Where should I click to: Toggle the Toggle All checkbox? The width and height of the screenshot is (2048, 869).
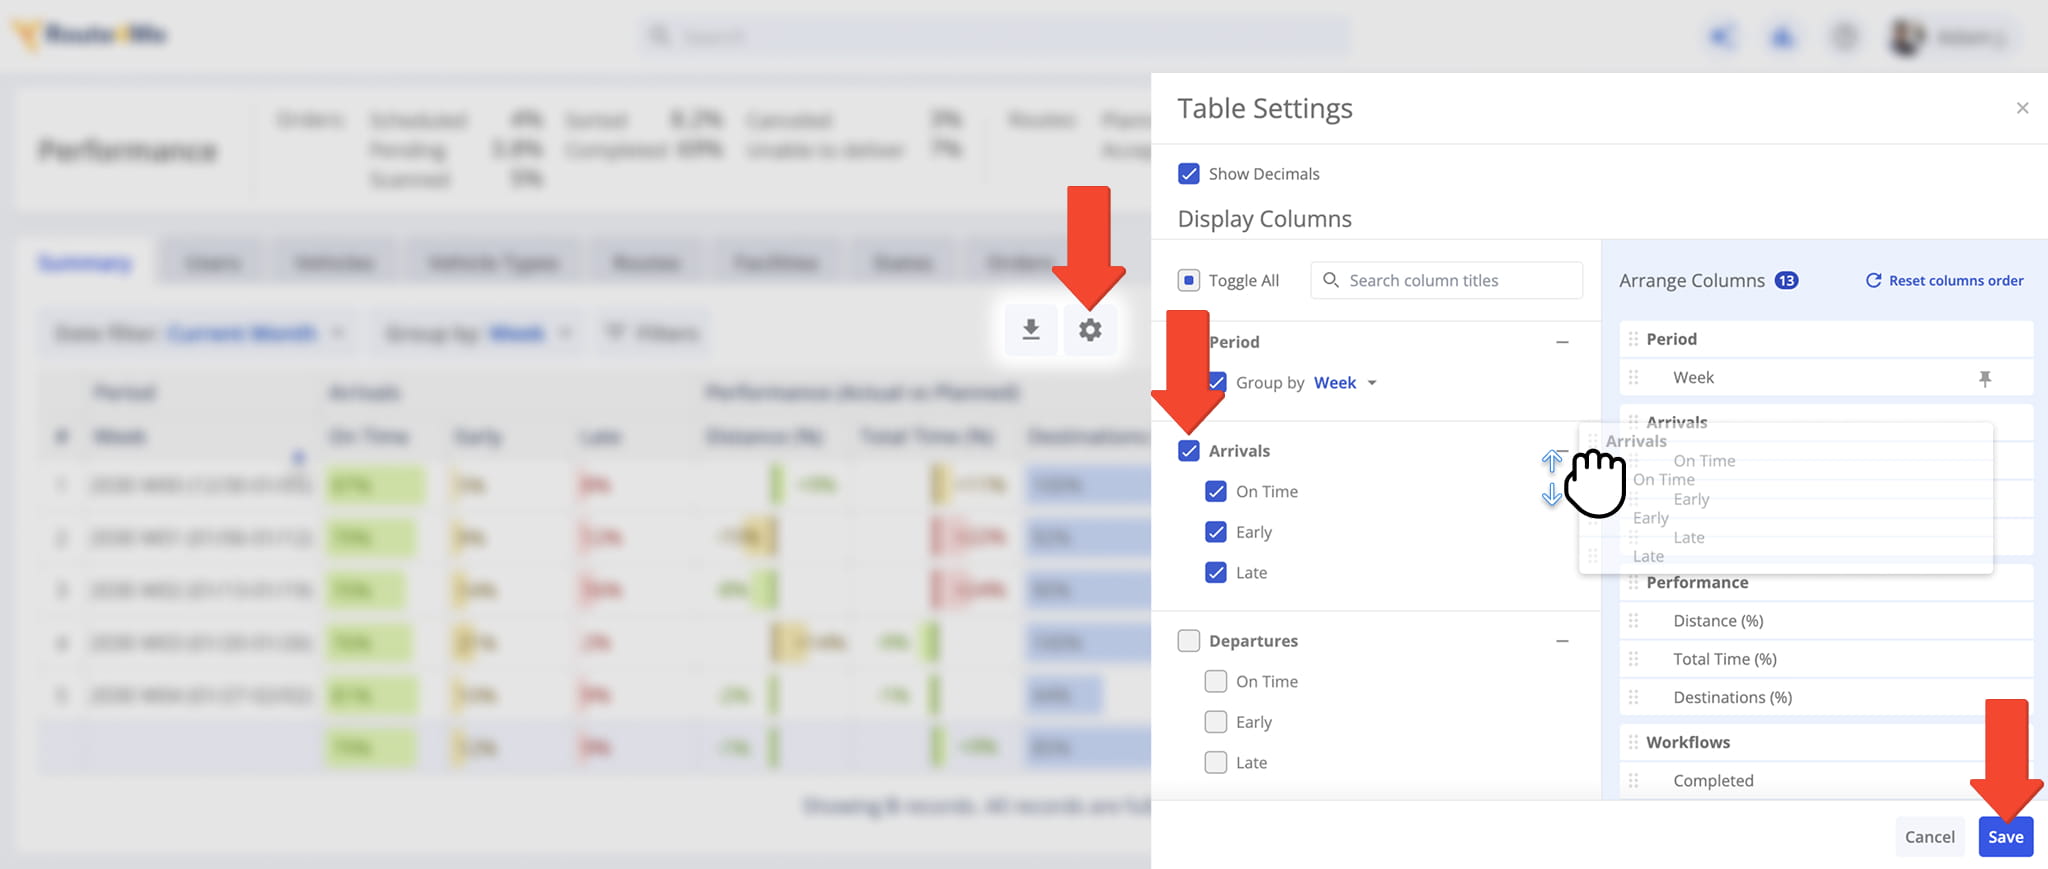tap(1188, 280)
